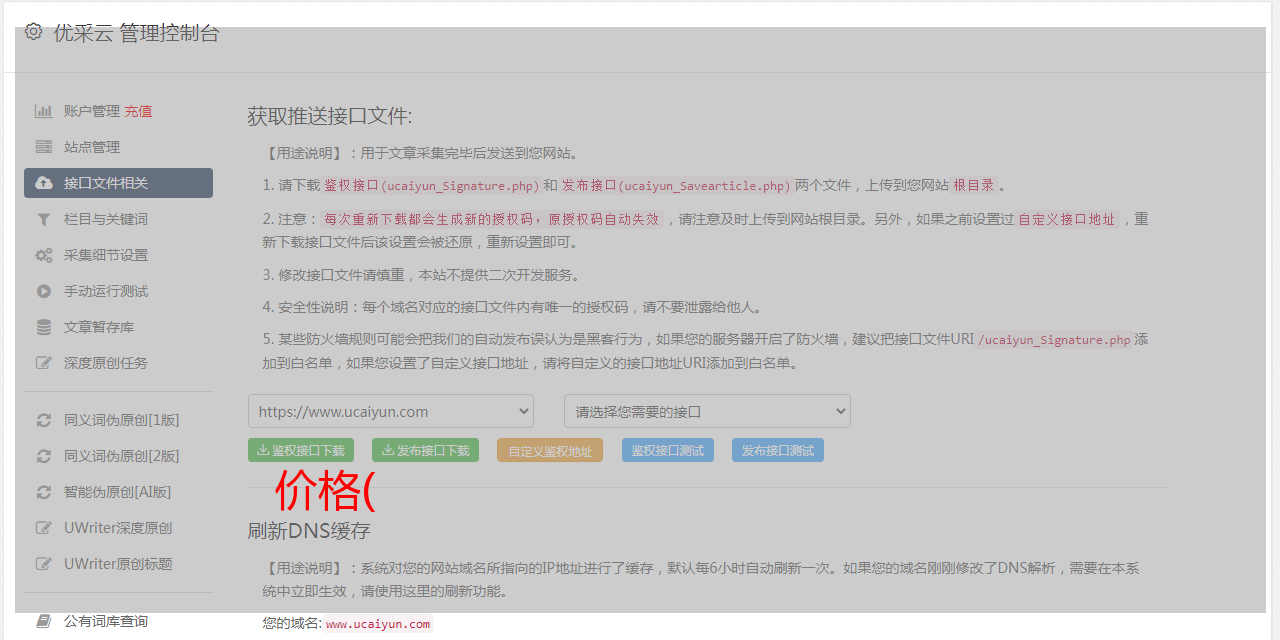Click the edit icon beside 深度原创任务
1280x640 pixels.
coord(44,363)
